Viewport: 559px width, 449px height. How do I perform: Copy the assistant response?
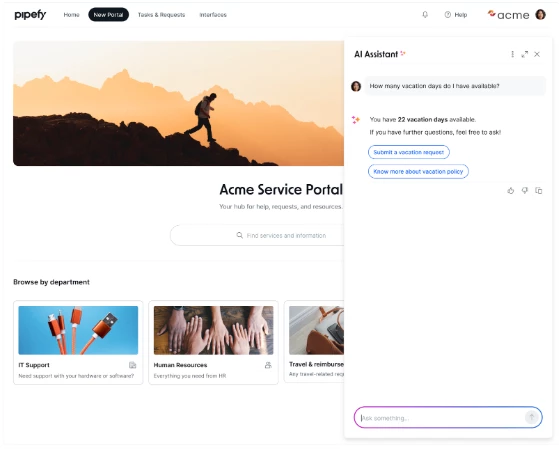(x=539, y=191)
